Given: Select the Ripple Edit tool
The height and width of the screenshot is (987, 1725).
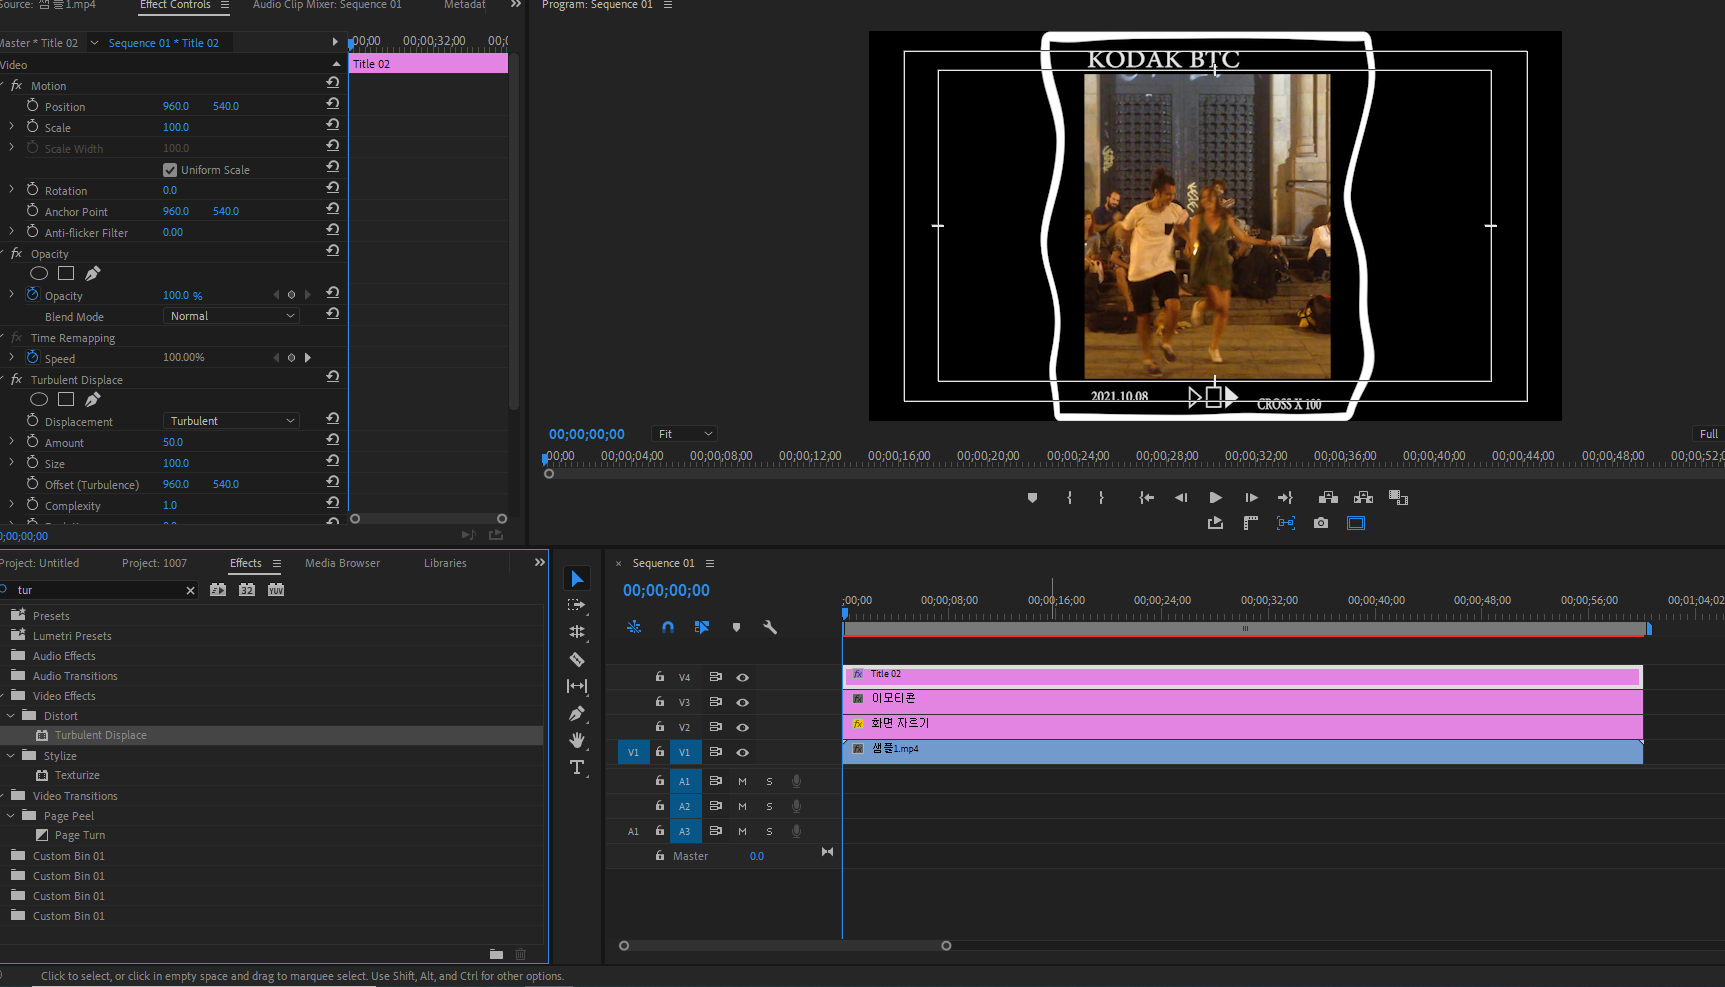Looking at the screenshot, I should tap(577, 632).
